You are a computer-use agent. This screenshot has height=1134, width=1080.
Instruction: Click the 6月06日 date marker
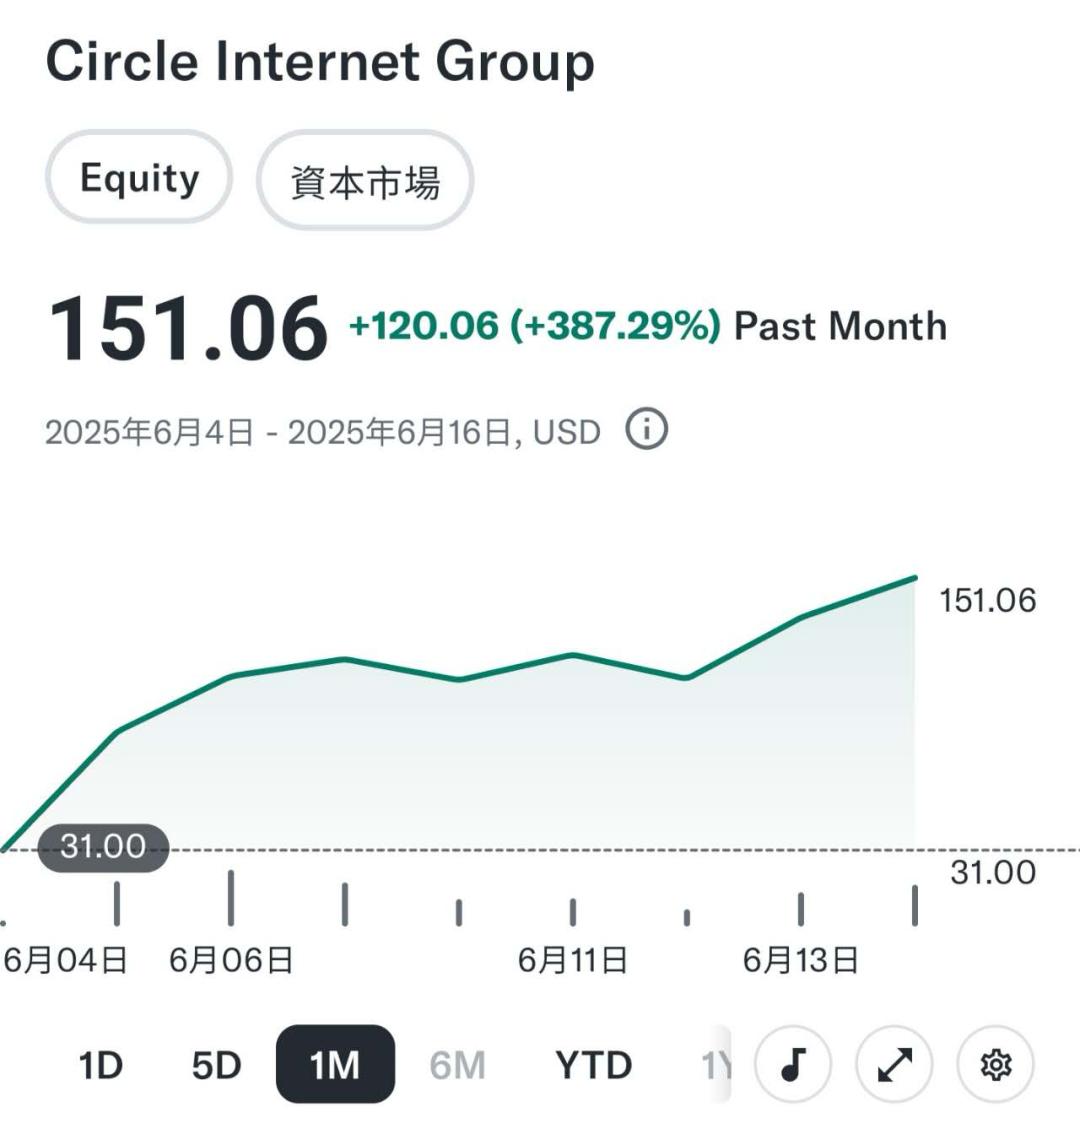click(x=231, y=960)
